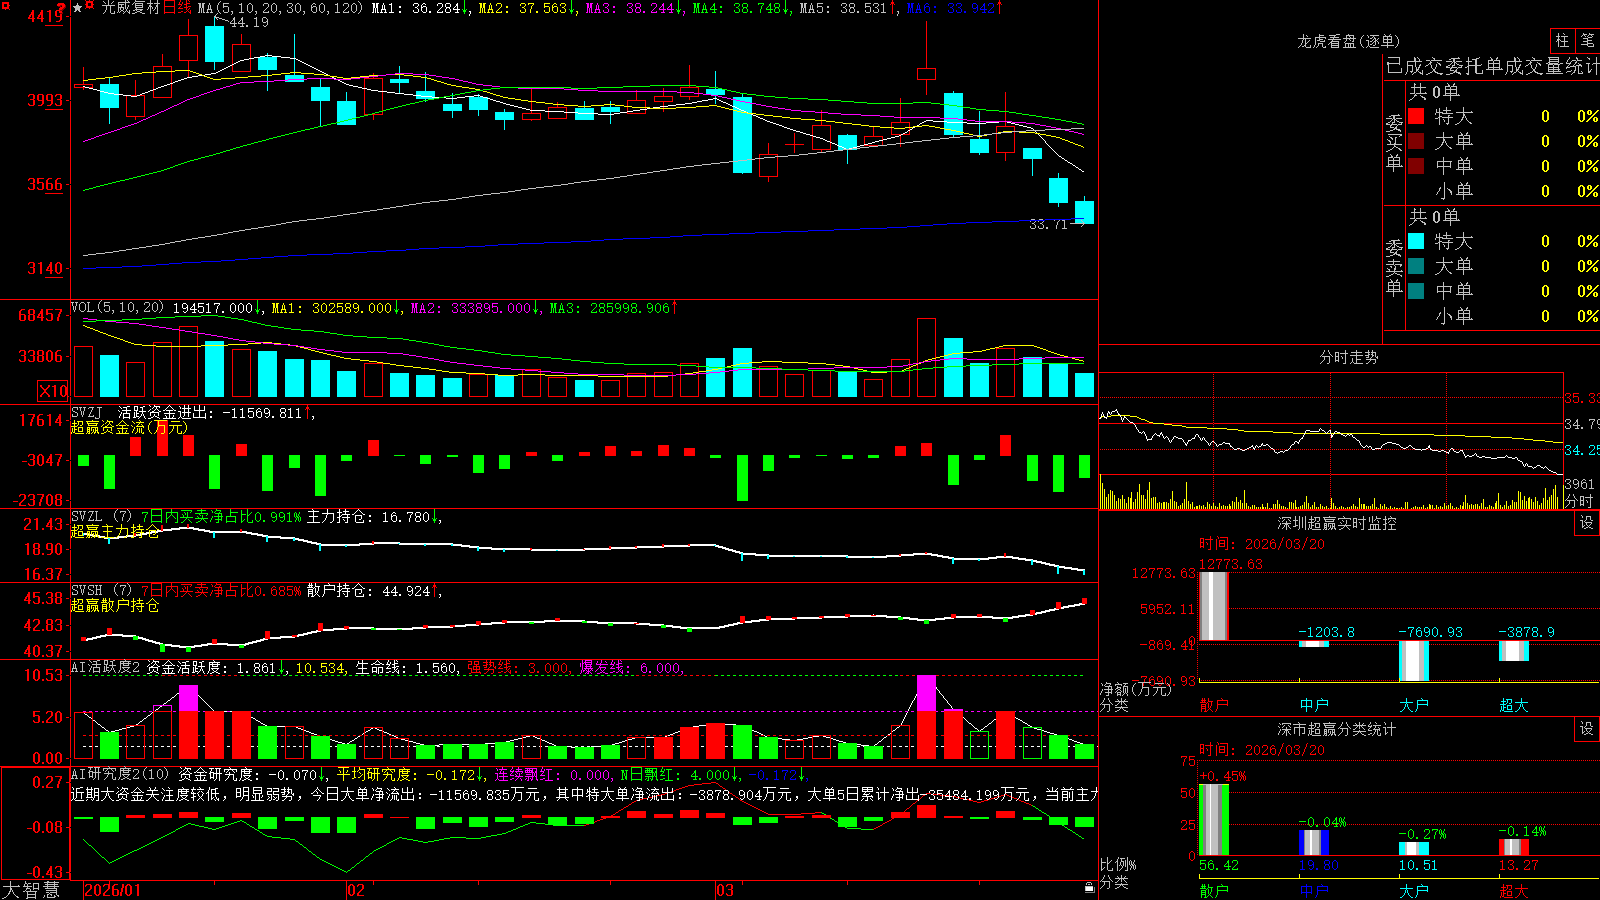Screen dimensions: 1600x900
Task: Click the AI研究度2(10) indicator label
Action: pyautogui.click(x=120, y=774)
